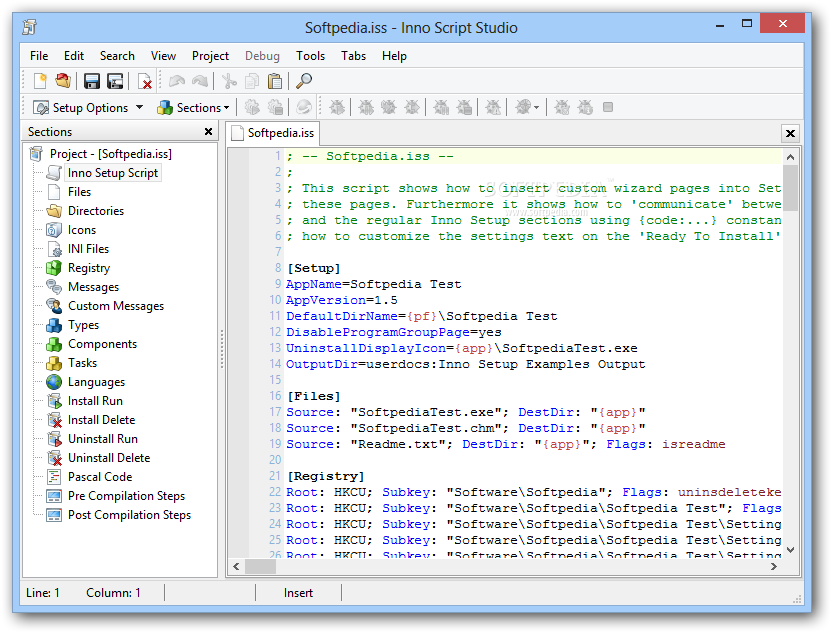Click the Undo arrow icon
The height and width of the screenshot is (633, 832).
(177, 81)
